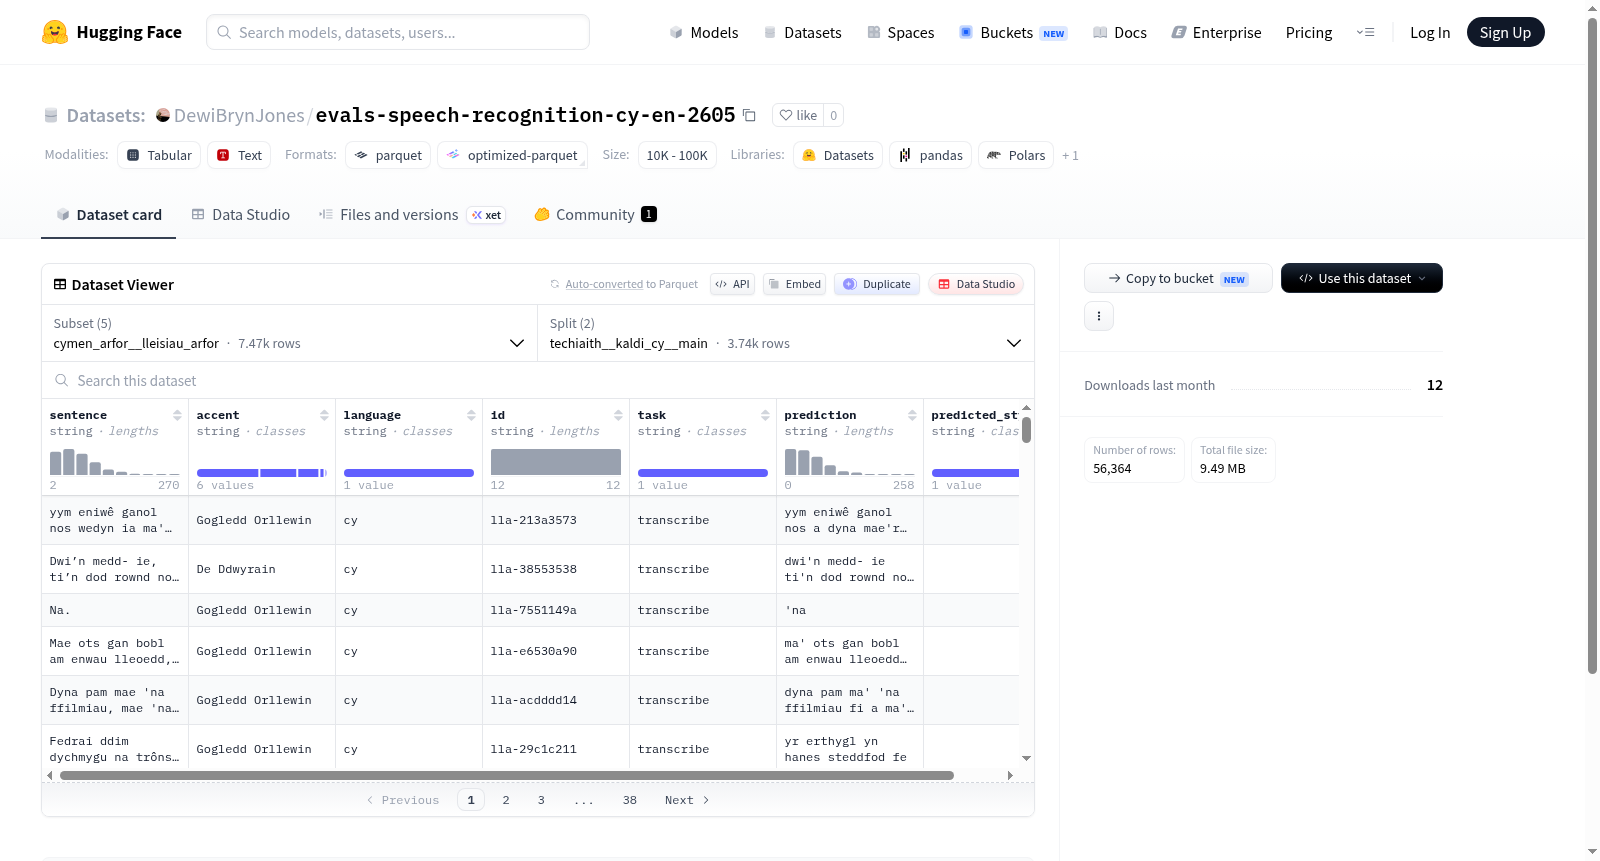Click the API code icon button

tap(732, 284)
